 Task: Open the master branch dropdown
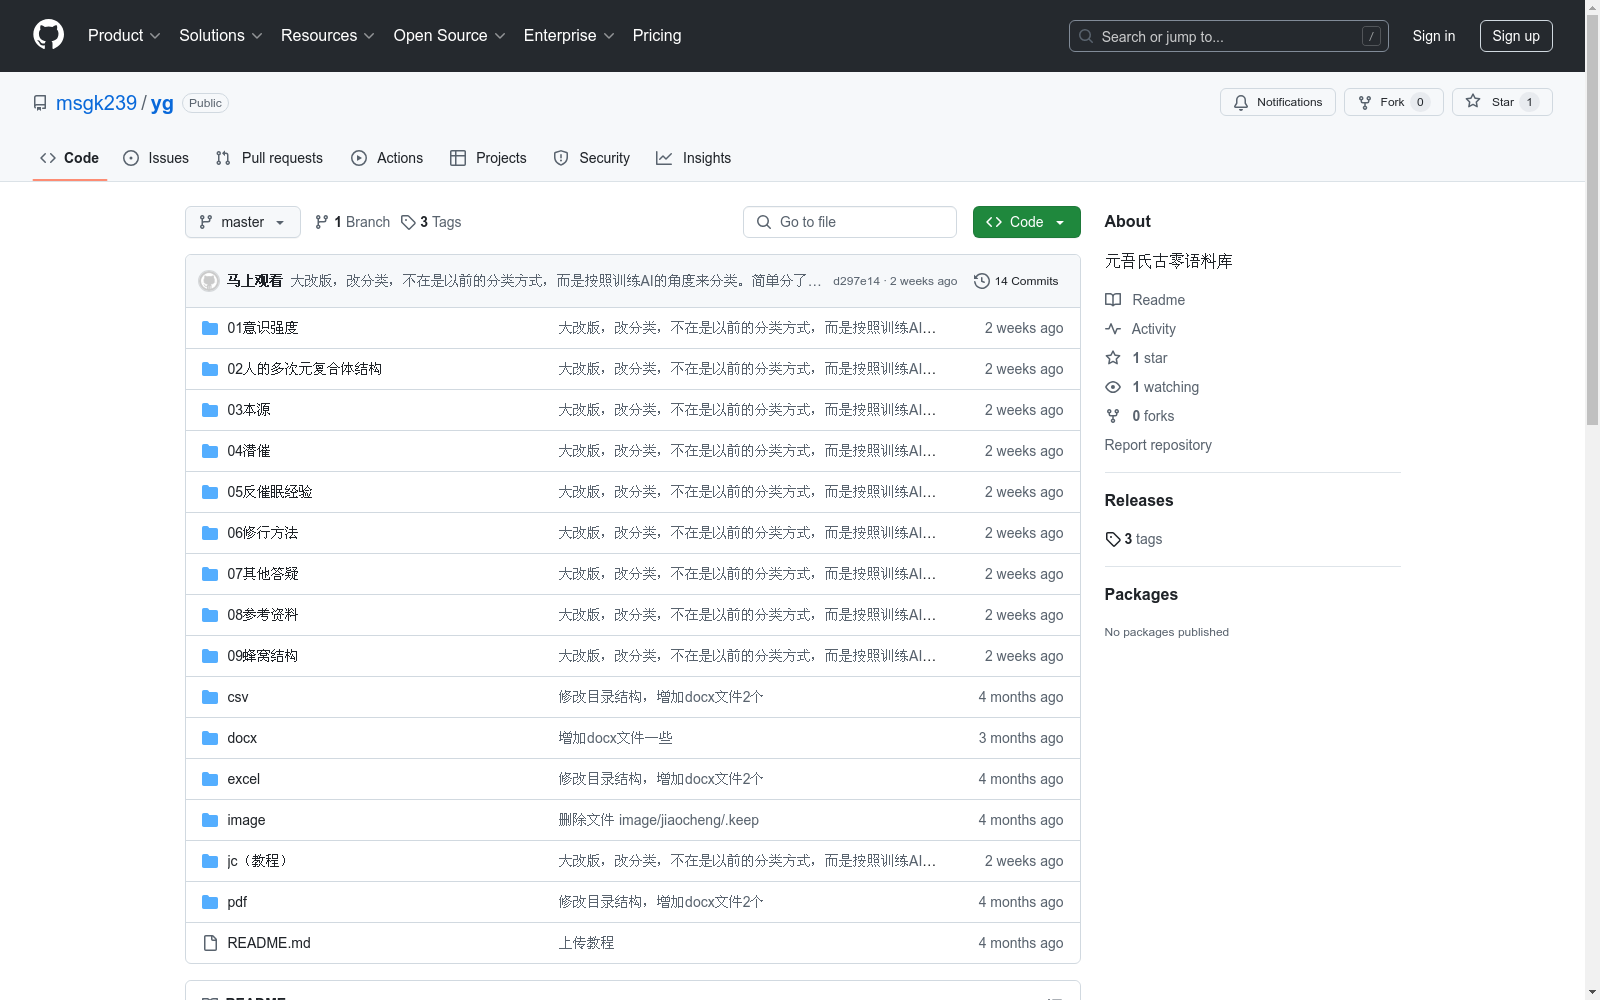(x=243, y=222)
